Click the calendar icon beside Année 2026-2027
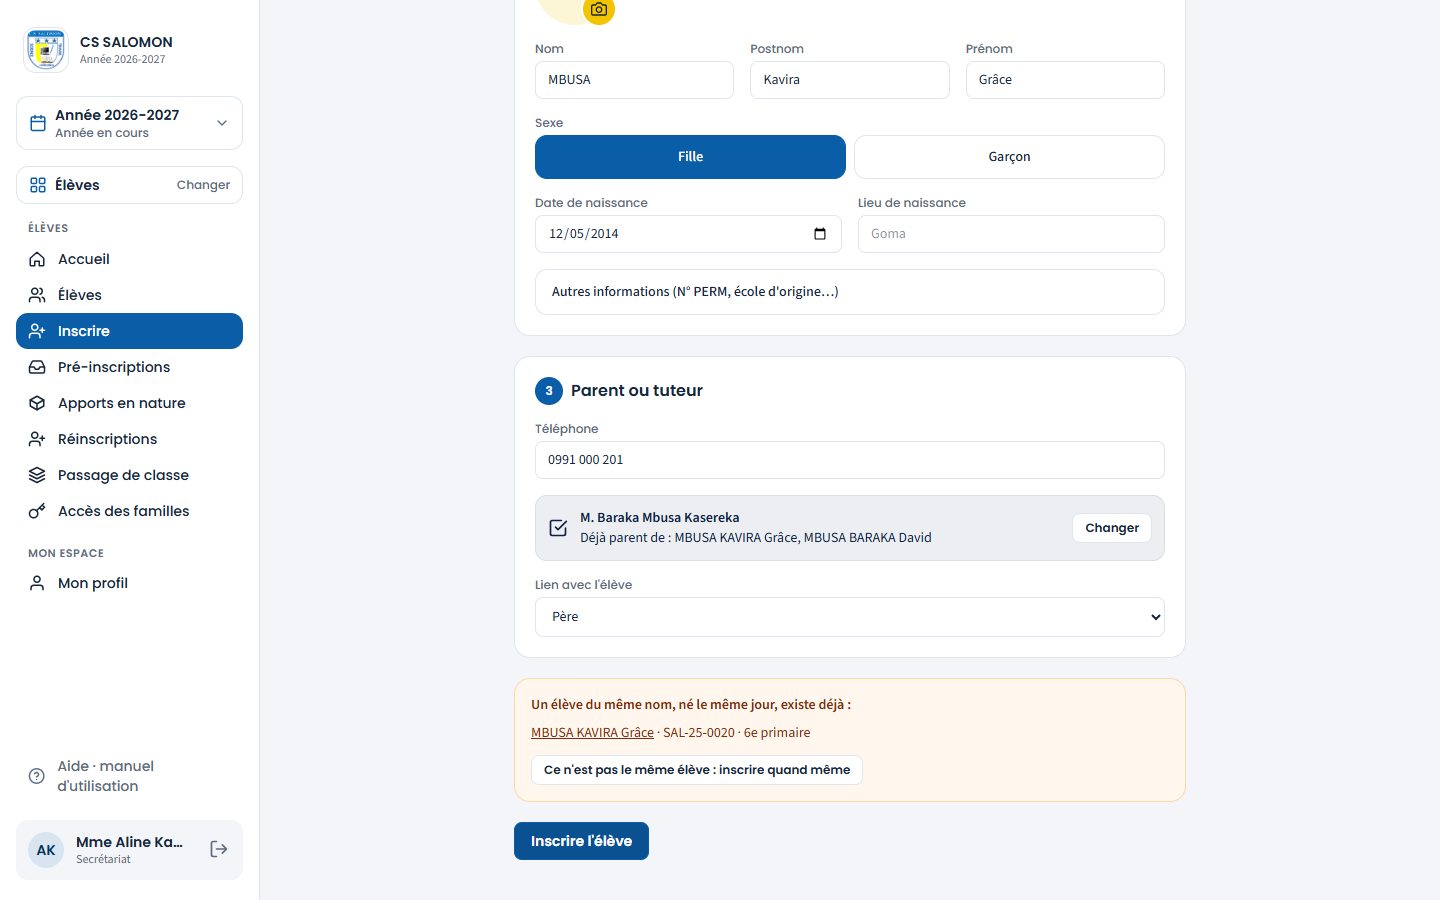Viewport: 1440px width, 900px height. [38, 123]
